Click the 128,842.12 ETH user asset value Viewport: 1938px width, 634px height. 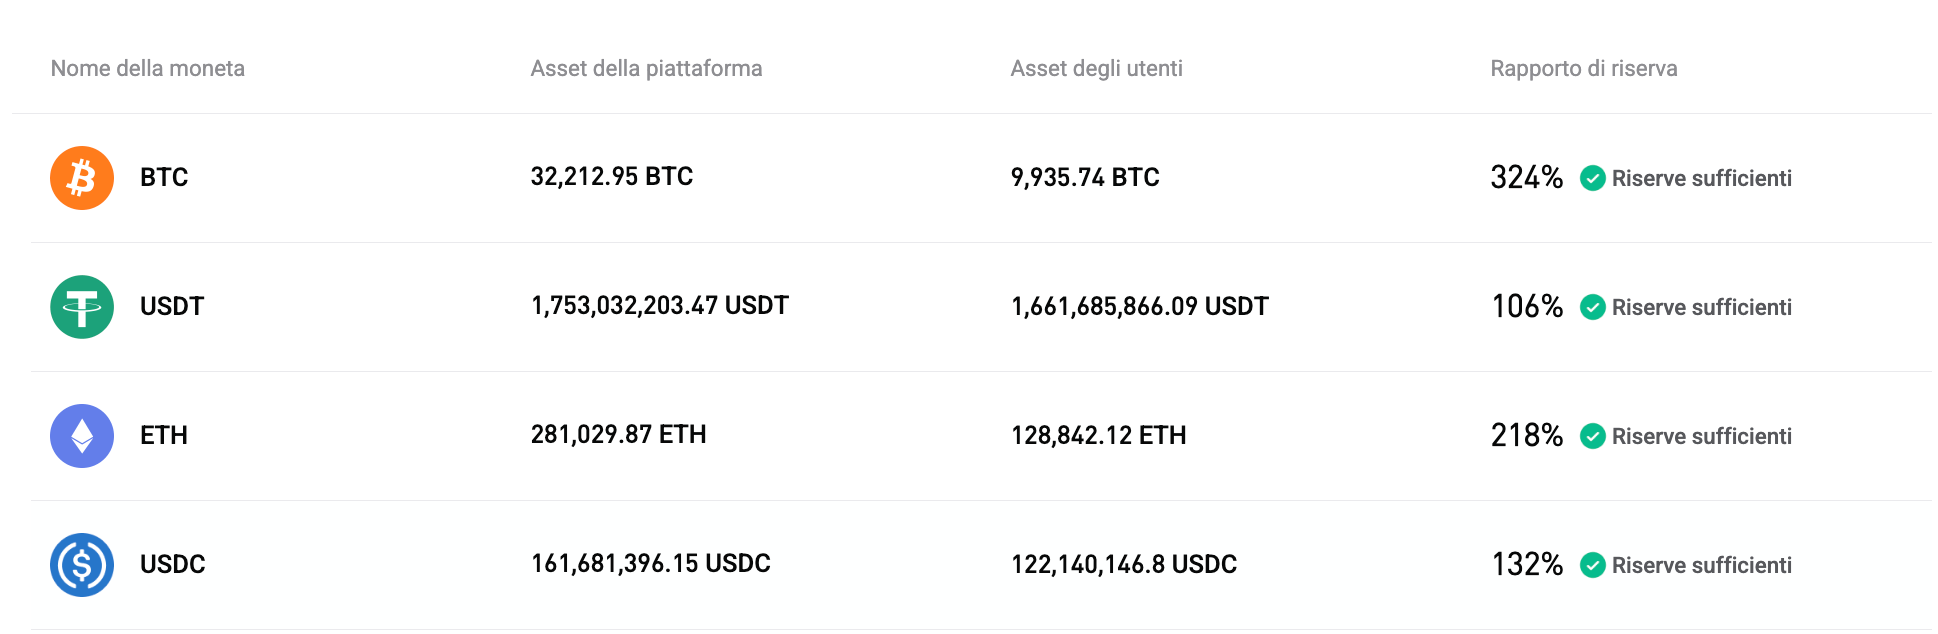[x=1098, y=435]
